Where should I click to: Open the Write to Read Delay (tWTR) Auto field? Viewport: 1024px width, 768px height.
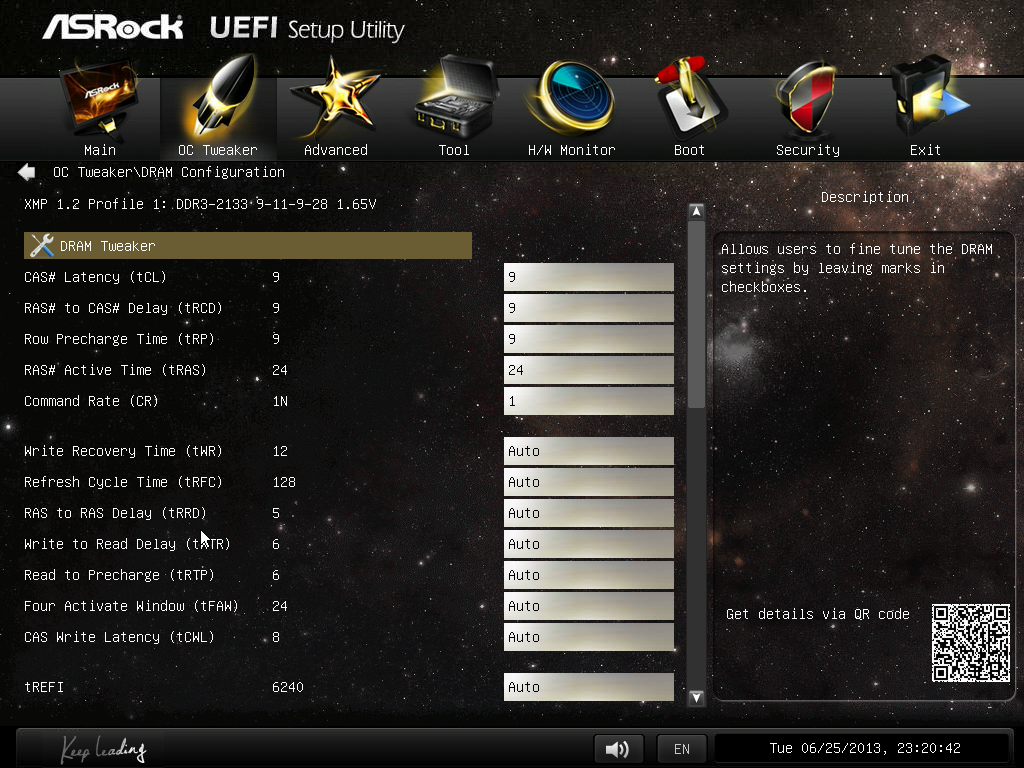(588, 544)
